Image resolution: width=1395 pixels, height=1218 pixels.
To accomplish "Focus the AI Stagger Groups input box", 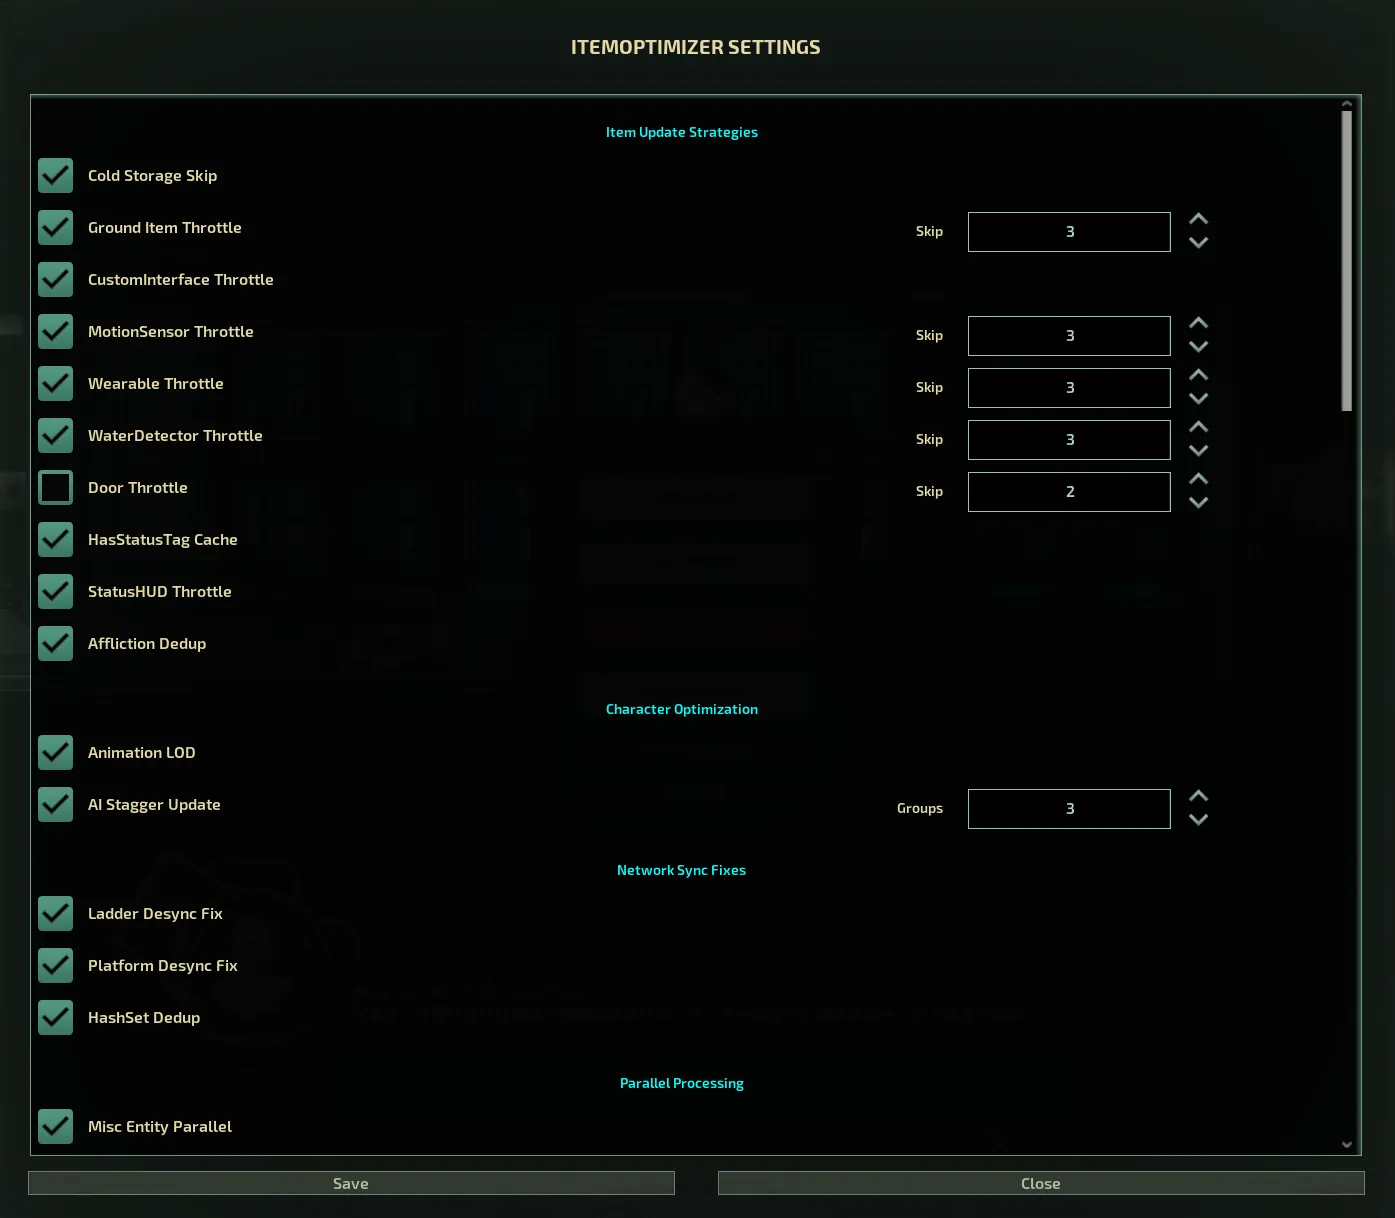I will click(x=1069, y=809).
